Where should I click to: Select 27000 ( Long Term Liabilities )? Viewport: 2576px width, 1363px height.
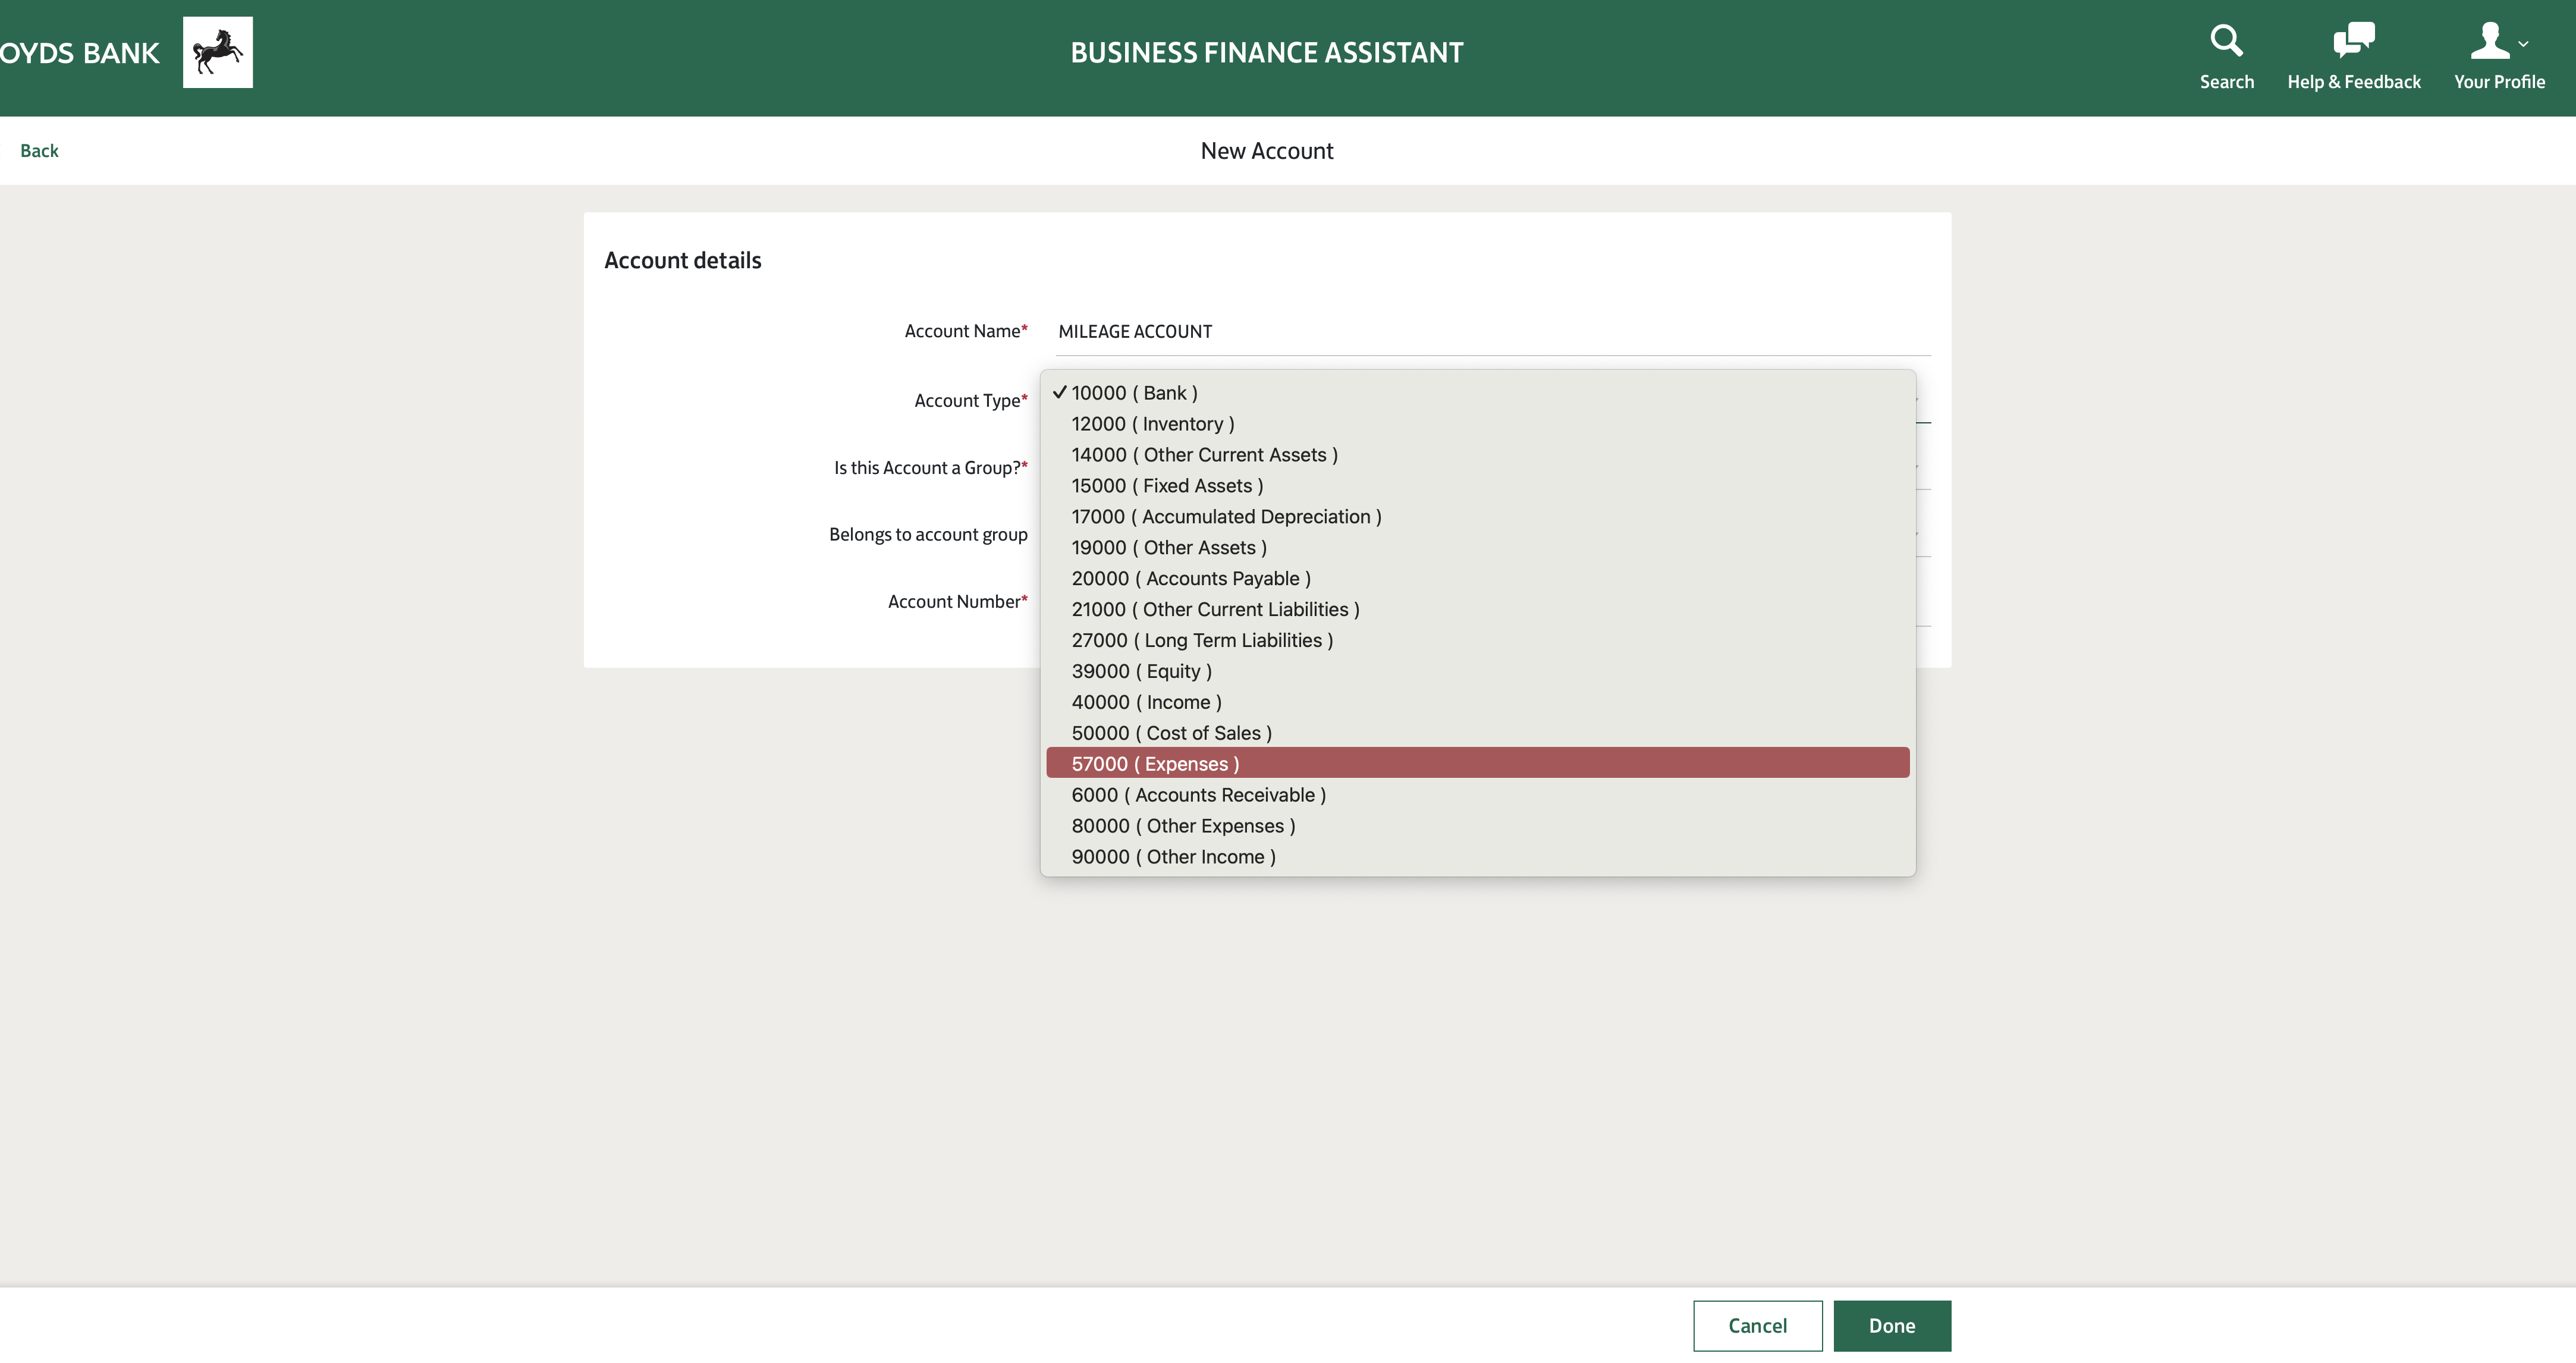pos(1478,641)
